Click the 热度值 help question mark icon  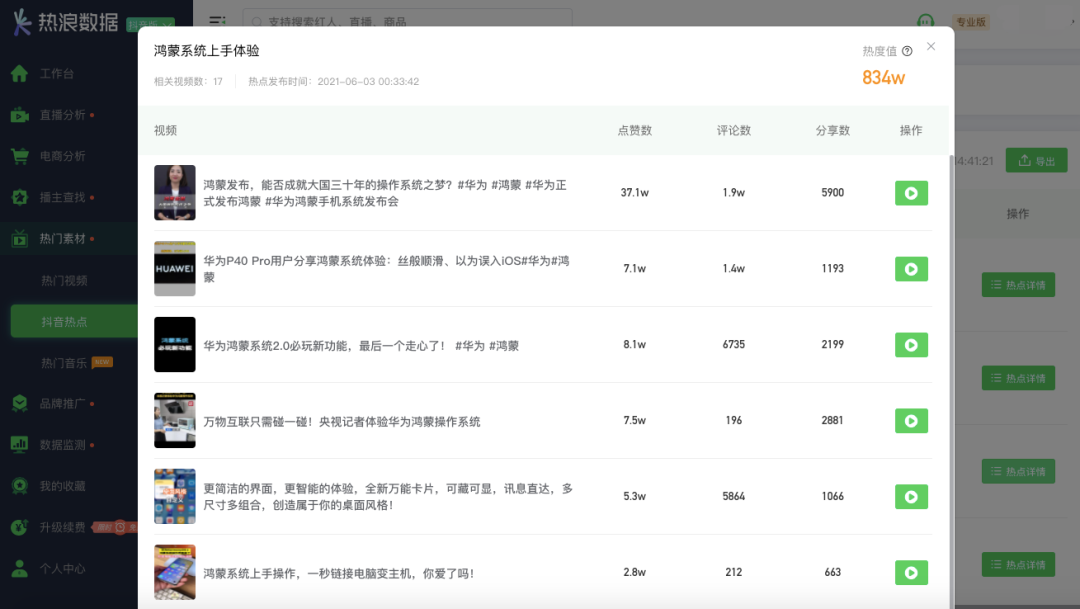pos(907,51)
